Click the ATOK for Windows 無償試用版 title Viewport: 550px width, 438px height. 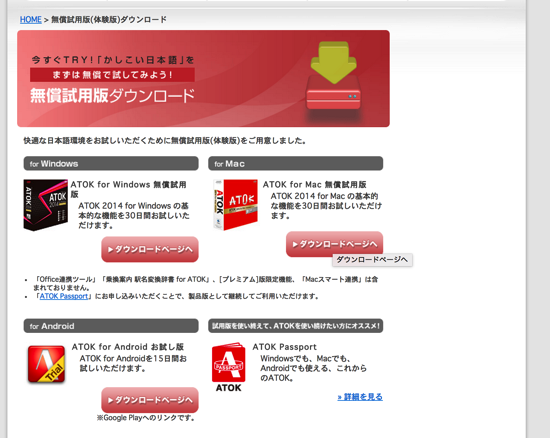tap(128, 189)
